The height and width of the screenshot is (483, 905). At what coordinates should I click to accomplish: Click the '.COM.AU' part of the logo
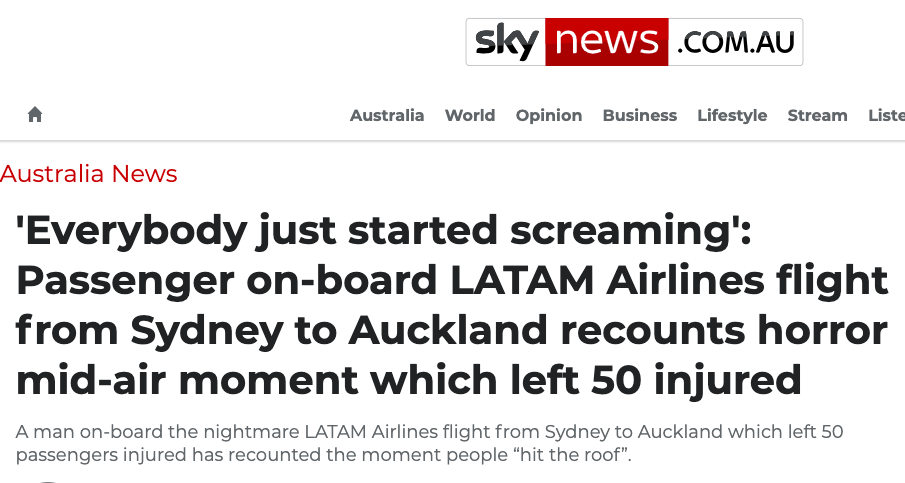[x=735, y=43]
